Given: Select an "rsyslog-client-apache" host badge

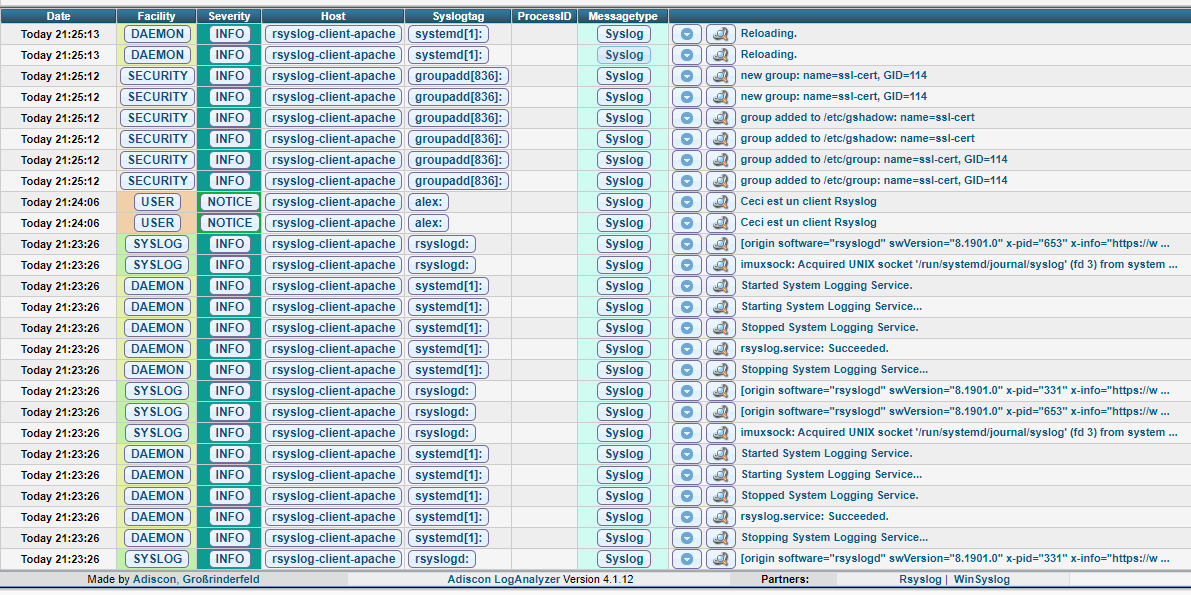Looking at the screenshot, I should tap(333, 34).
